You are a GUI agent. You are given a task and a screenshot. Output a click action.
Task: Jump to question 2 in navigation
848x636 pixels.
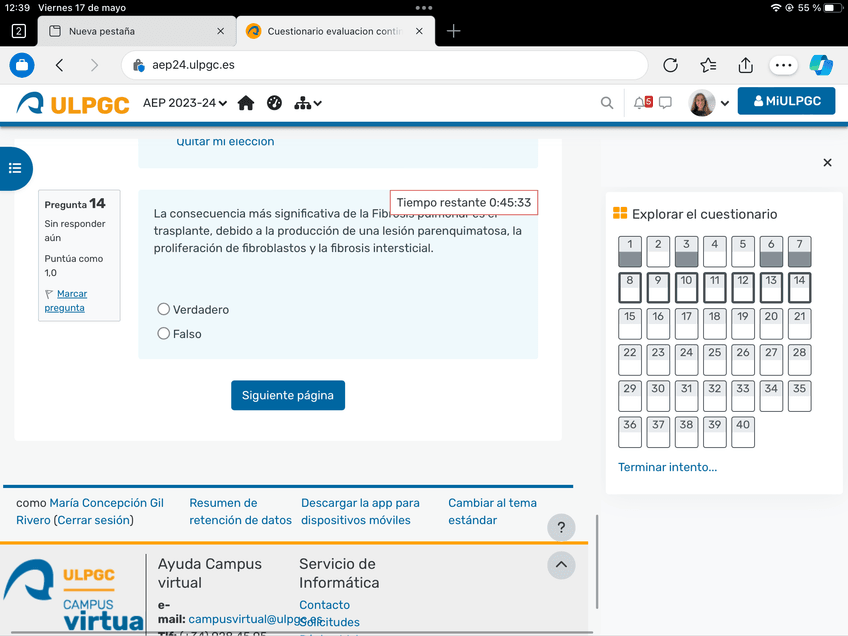pyautogui.click(x=658, y=251)
